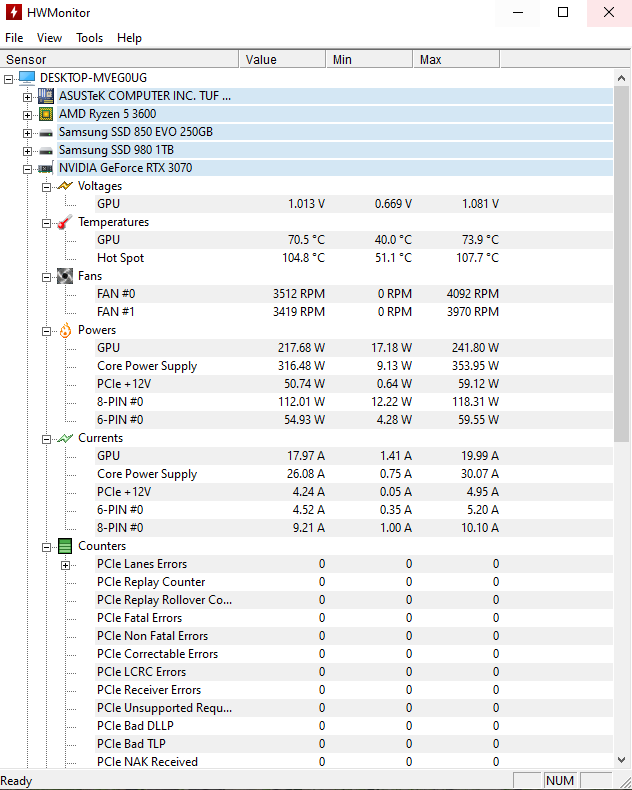The height and width of the screenshot is (790, 632).
Task: Open the File menu
Action: coord(14,38)
